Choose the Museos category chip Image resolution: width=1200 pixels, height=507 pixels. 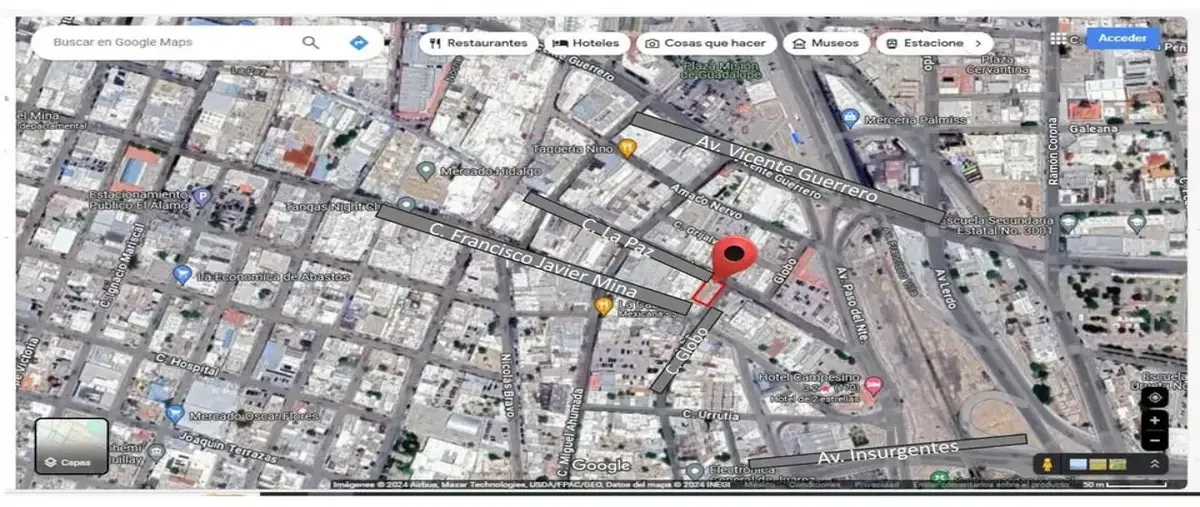(x=825, y=43)
